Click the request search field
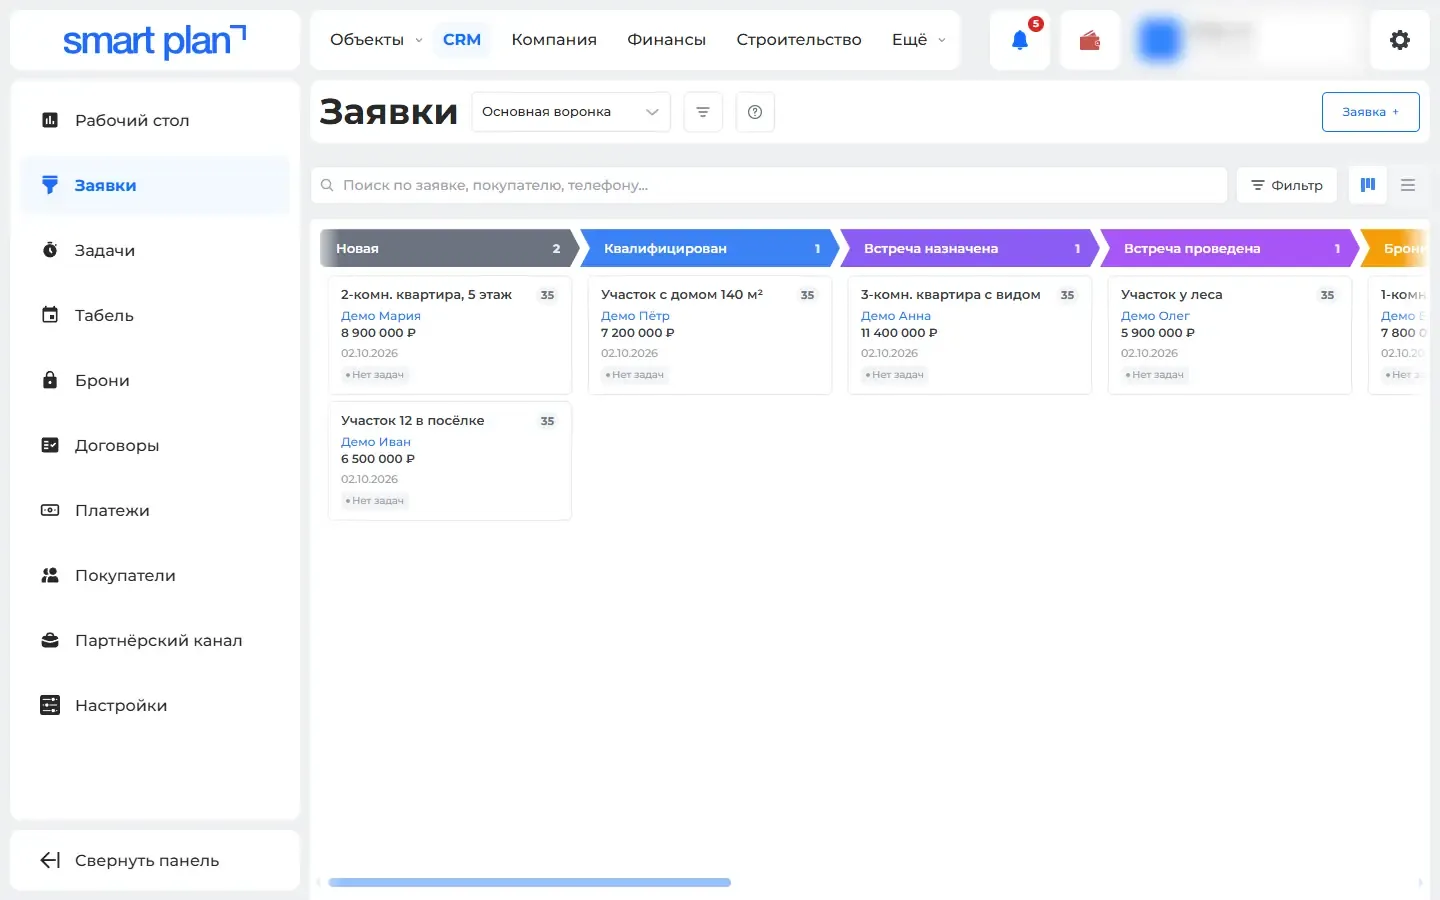 pos(769,185)
